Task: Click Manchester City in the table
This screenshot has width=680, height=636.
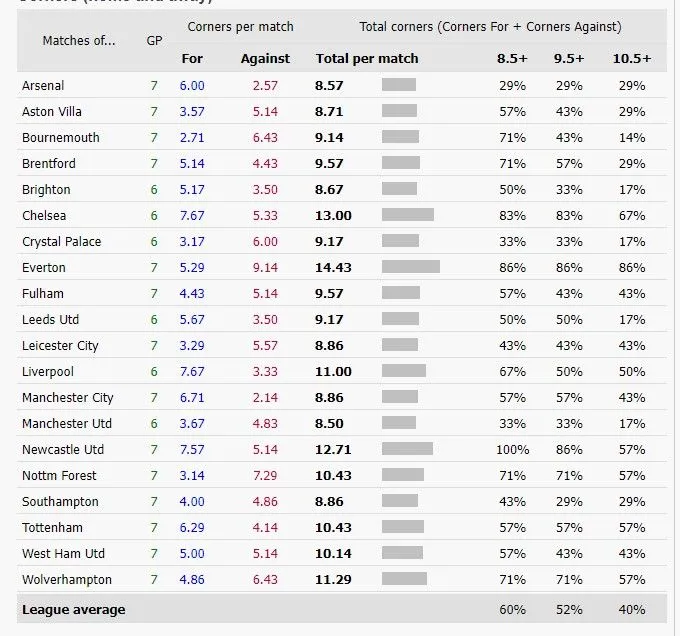Action: tap(68, 398)
